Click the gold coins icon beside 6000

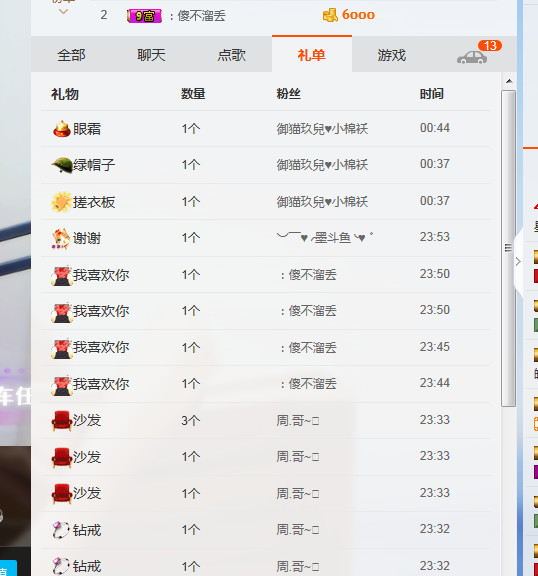[x=330, y=15]
